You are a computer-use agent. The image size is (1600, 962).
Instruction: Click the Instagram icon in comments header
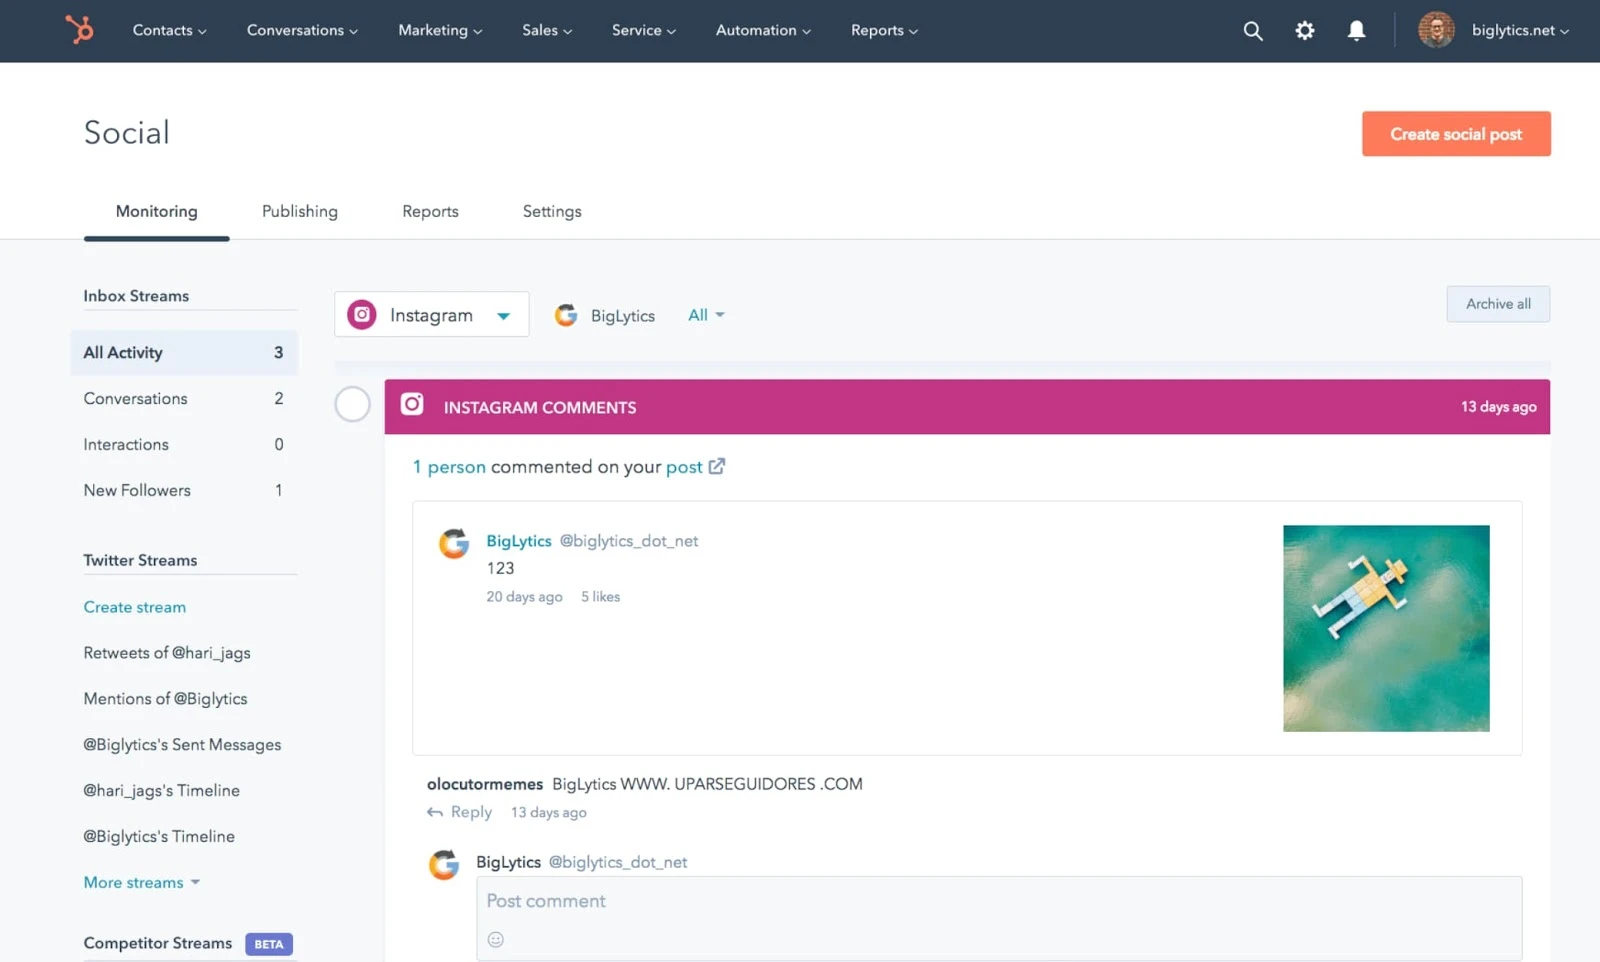[412, 405]
